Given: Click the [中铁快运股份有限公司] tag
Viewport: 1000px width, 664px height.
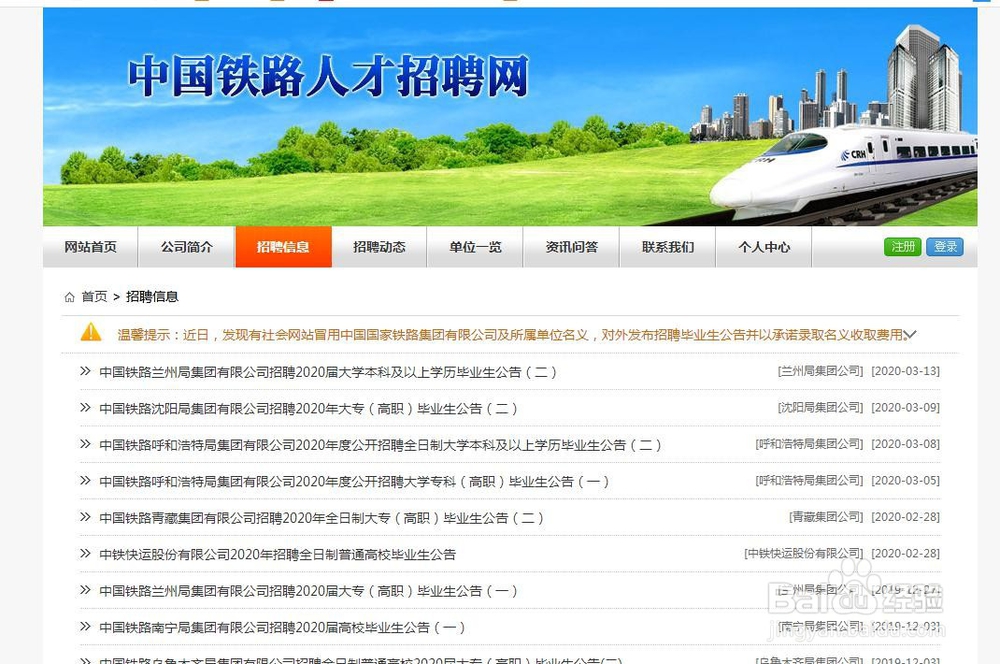Looking at the screenshot, I should point(804,553).
